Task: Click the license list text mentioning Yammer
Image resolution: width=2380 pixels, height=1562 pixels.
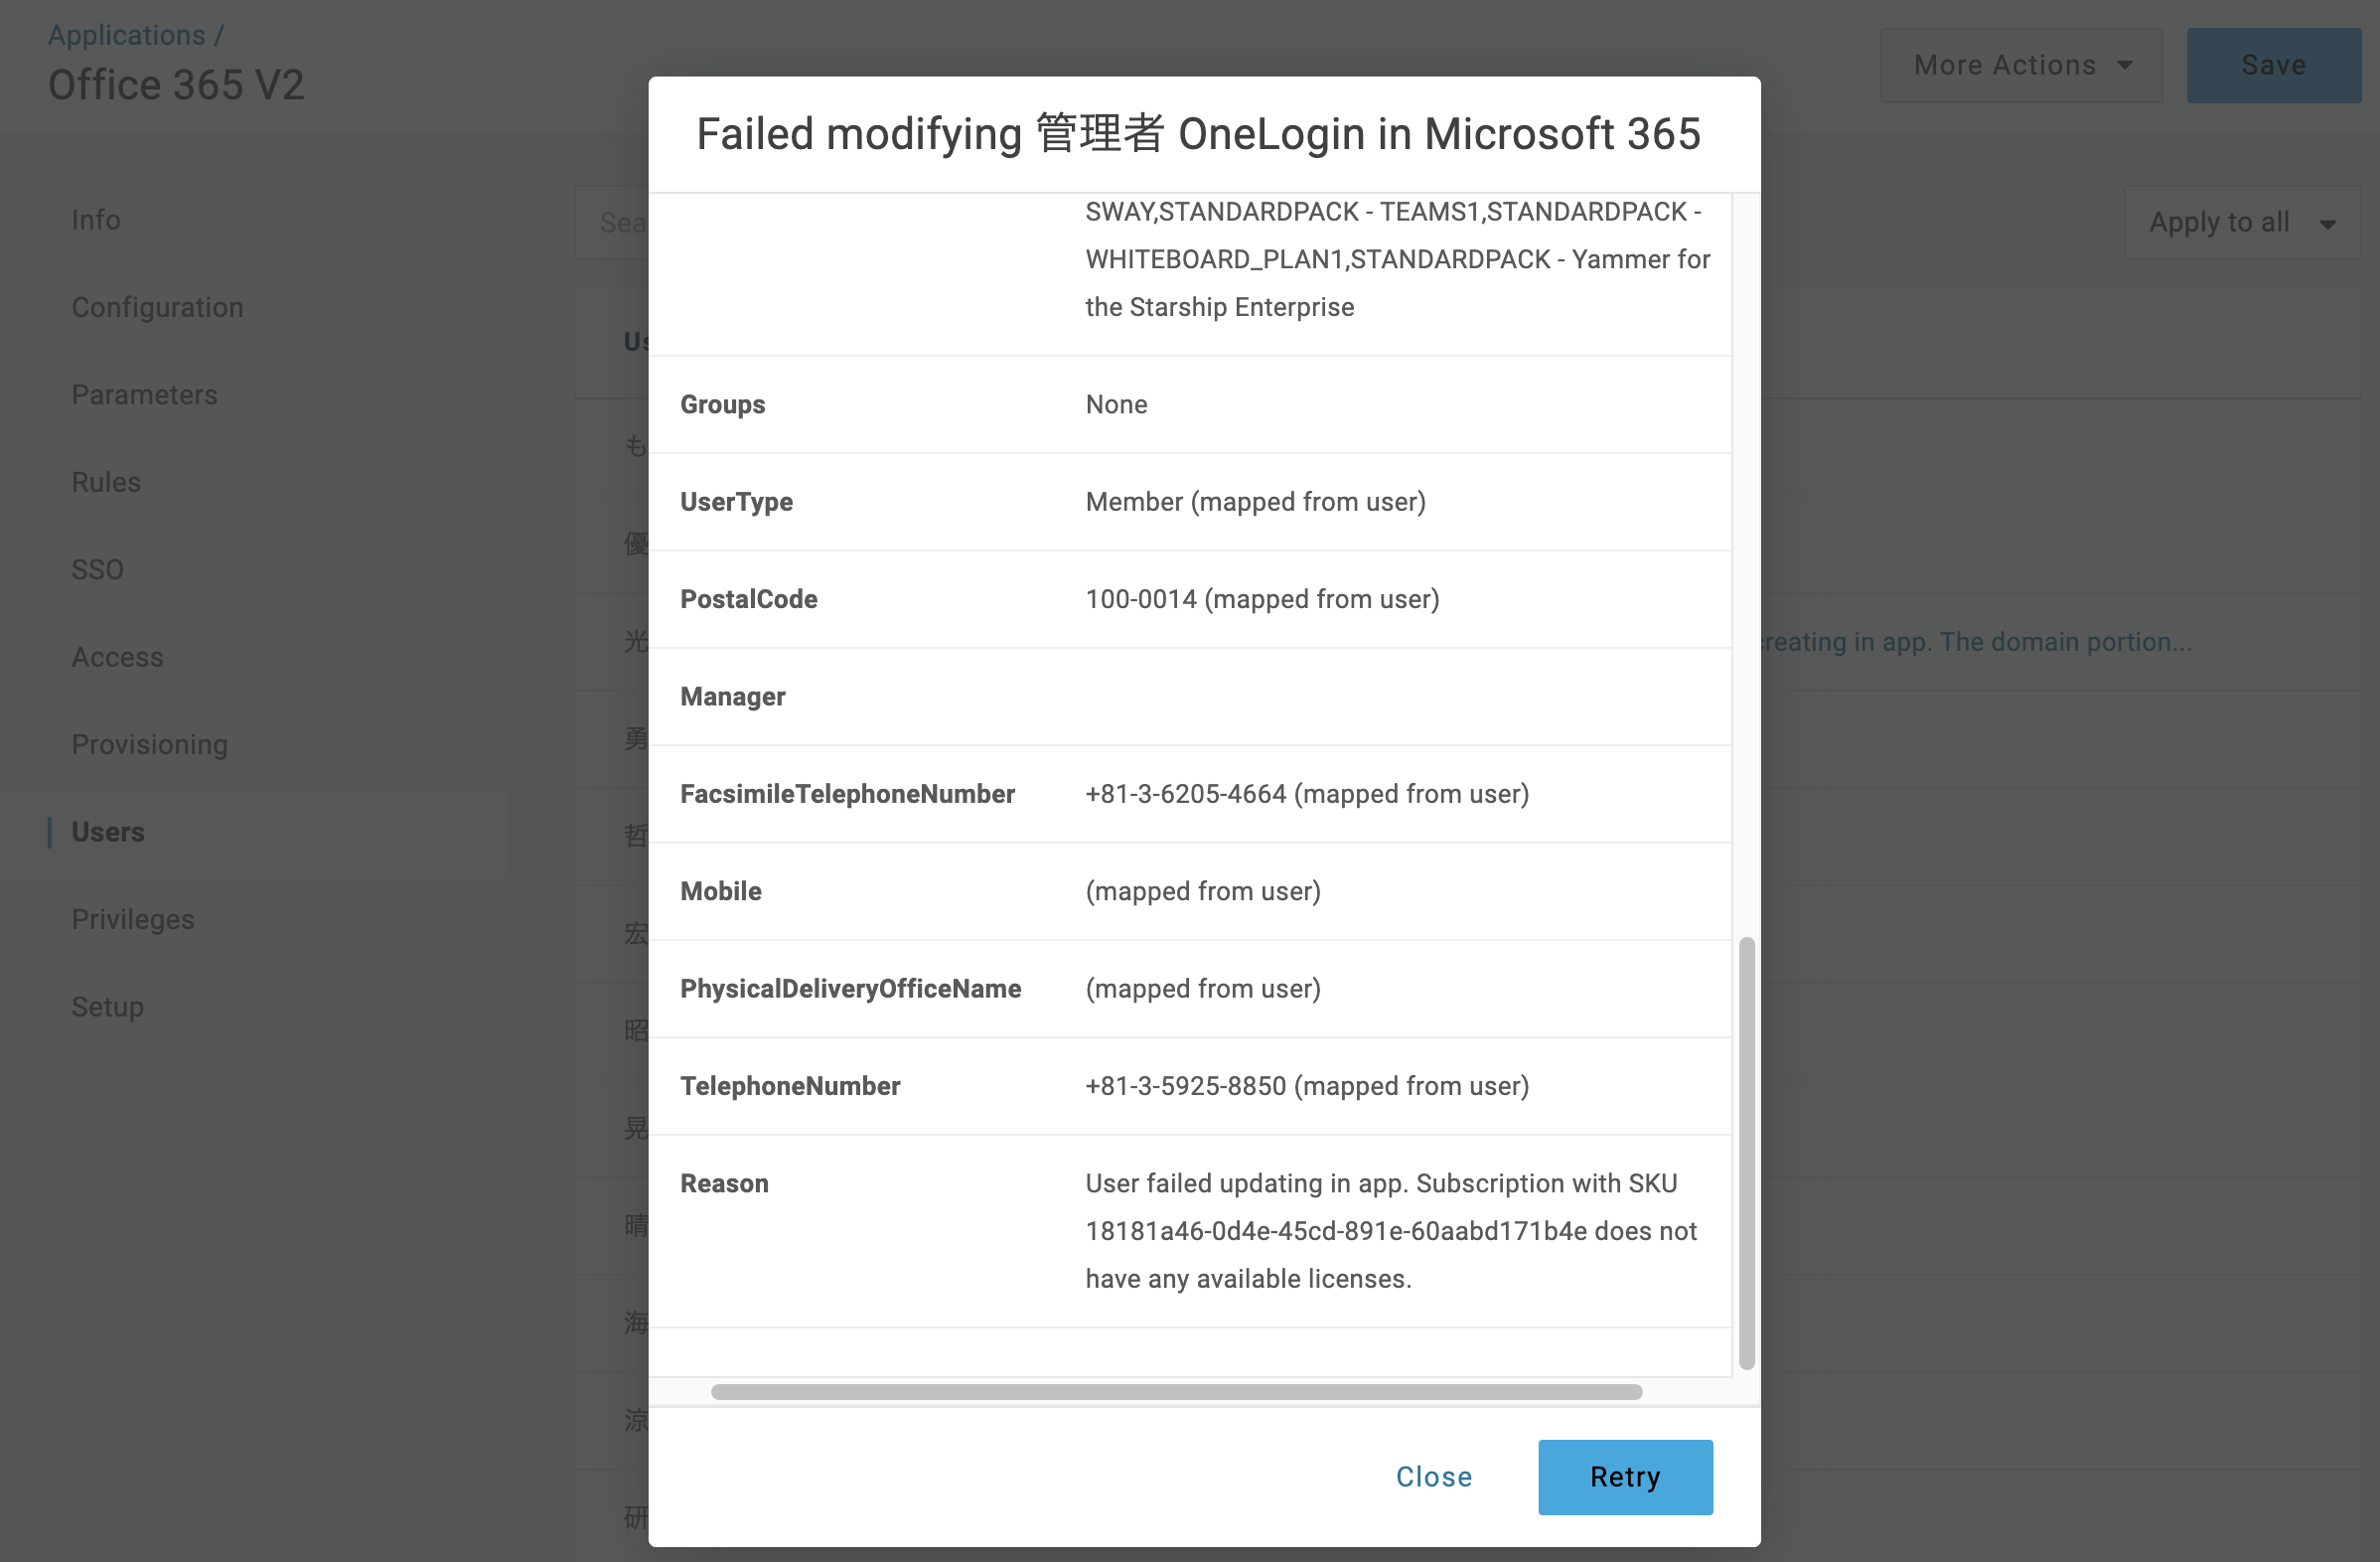Action: (1397, 259)
